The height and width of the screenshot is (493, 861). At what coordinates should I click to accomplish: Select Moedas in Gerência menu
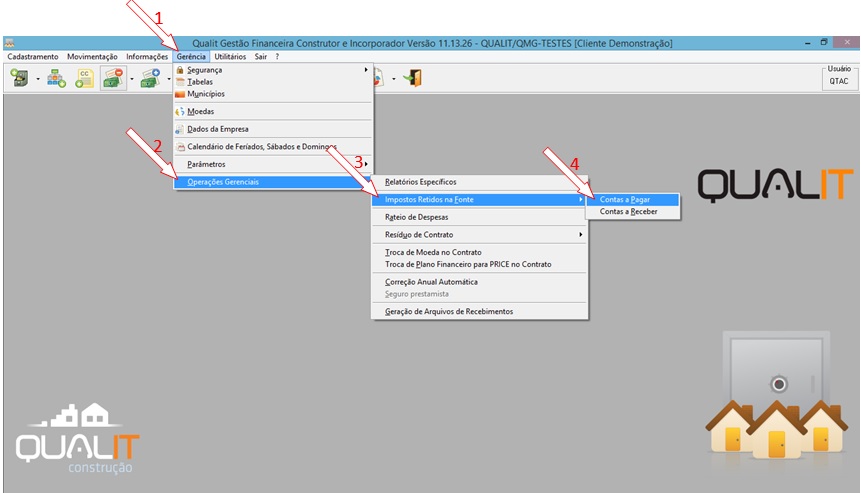pyautogui.click(x=273, y=111)
